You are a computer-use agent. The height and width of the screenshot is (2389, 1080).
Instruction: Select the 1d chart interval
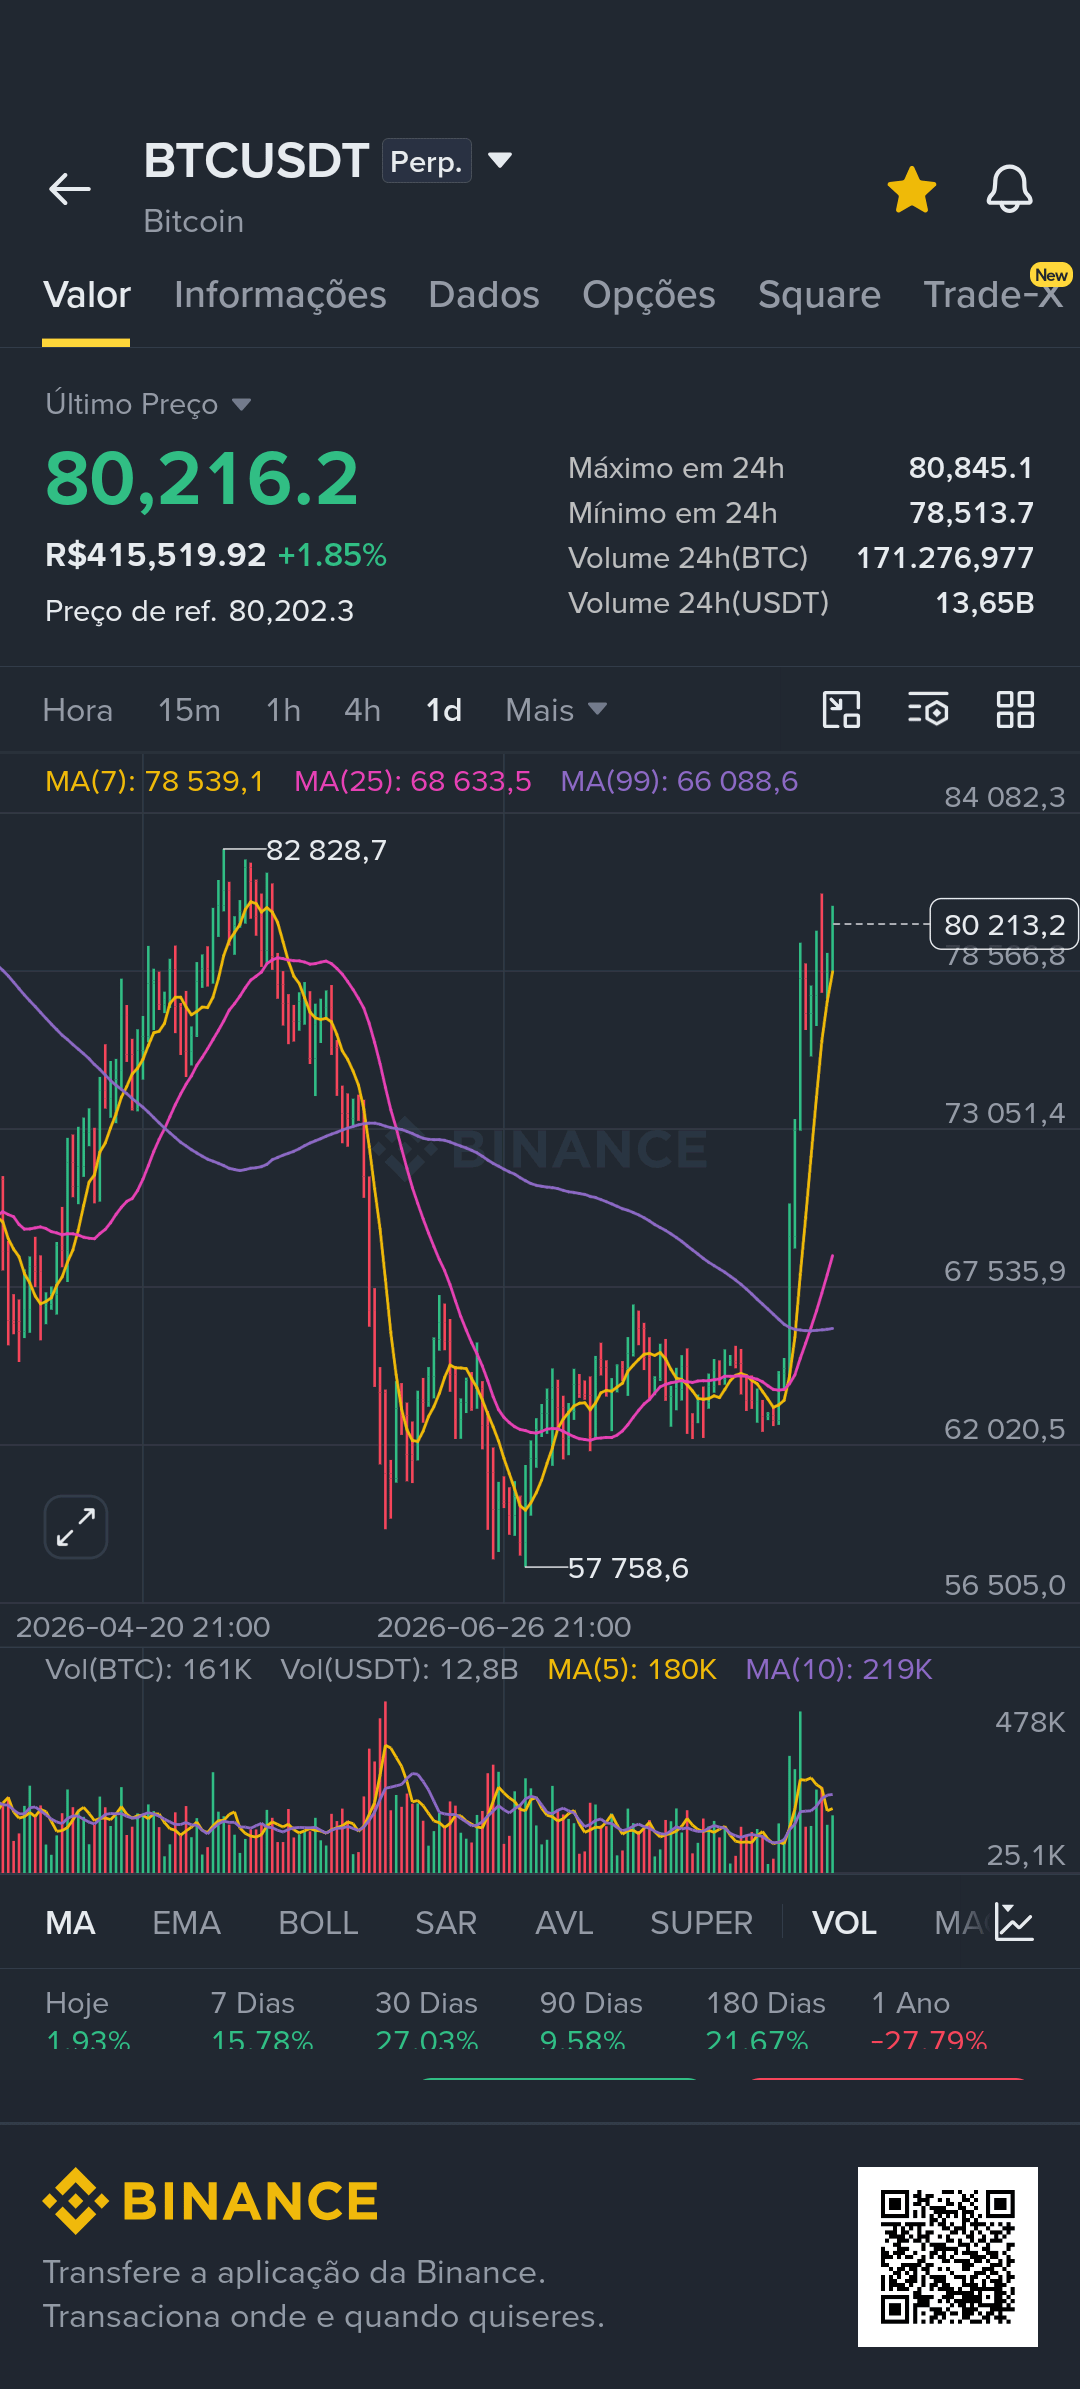(x=444, y=710)
